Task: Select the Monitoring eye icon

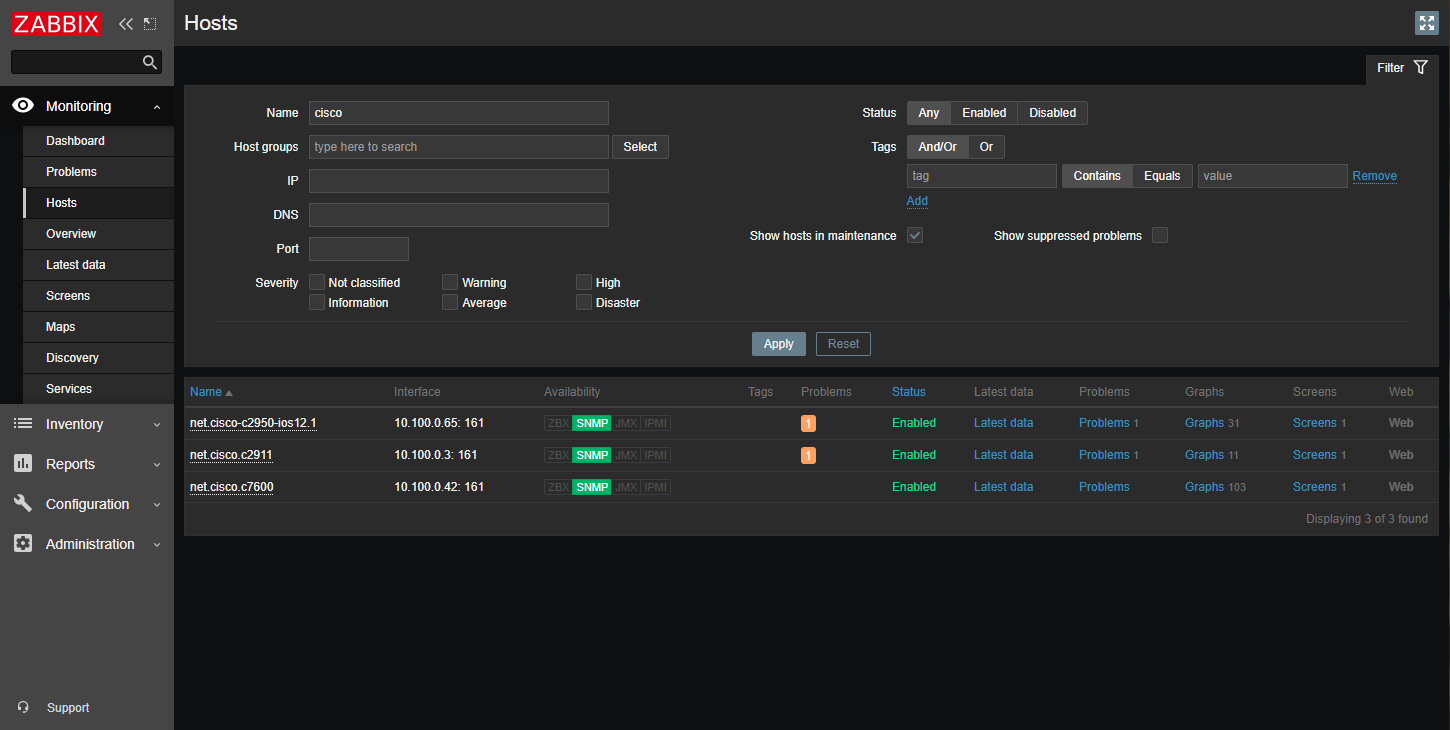Action: tap(22, 105)
